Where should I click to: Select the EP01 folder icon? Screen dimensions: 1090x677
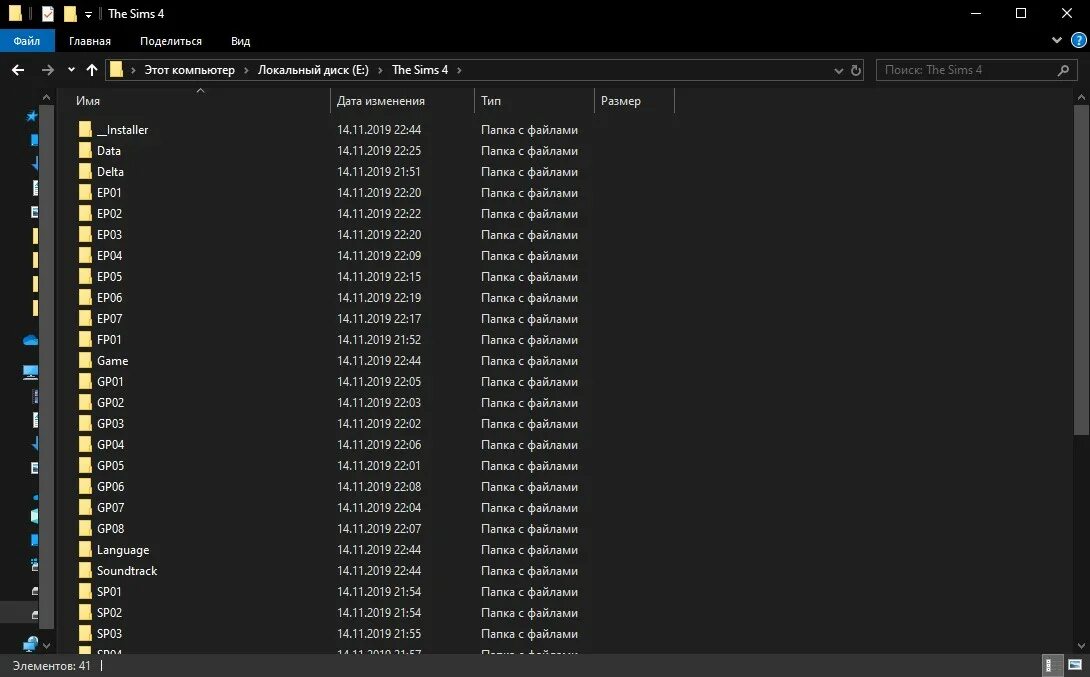[x=85, y=192]
